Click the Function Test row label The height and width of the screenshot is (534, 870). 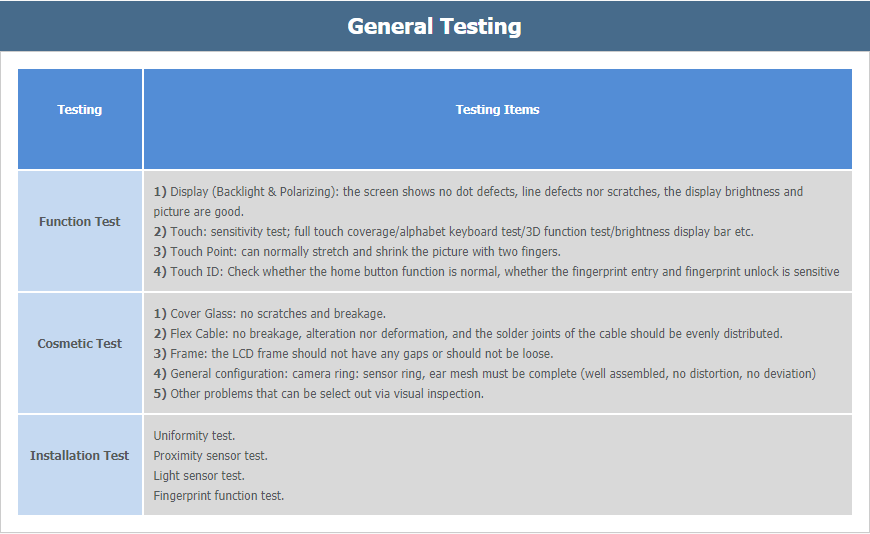[79, 221]
